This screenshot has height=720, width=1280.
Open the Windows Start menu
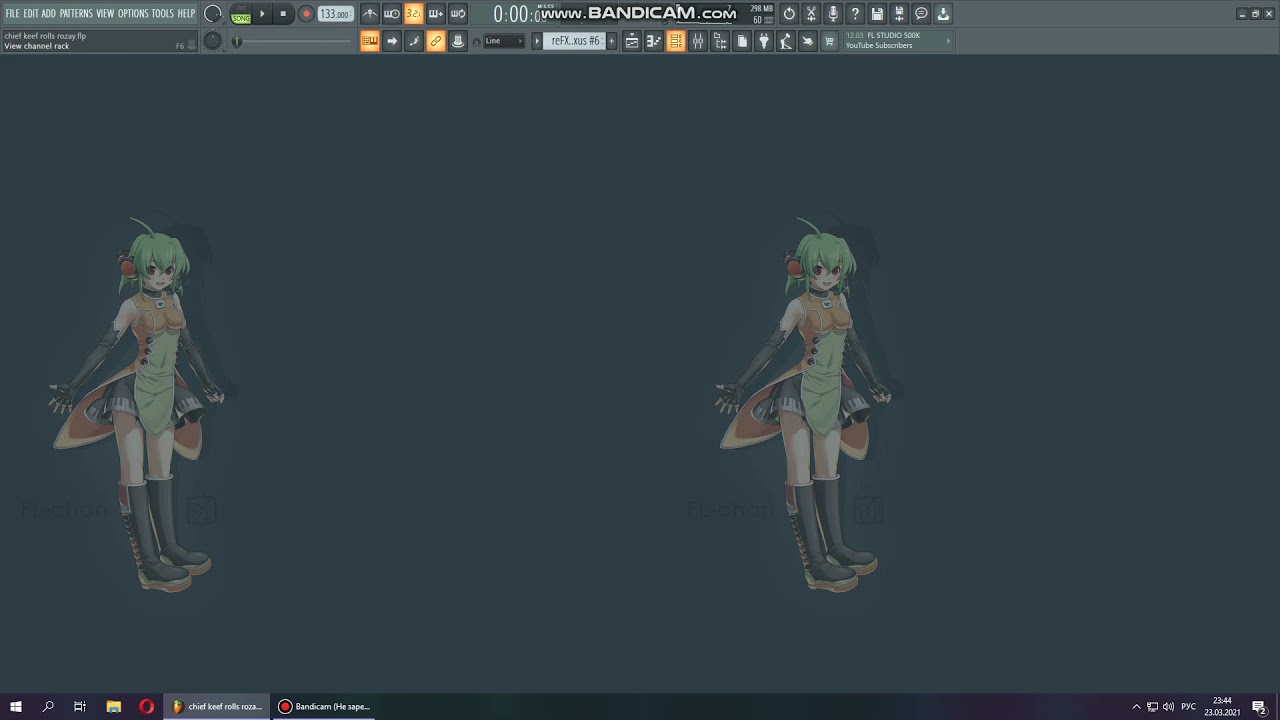pos(16,706)
